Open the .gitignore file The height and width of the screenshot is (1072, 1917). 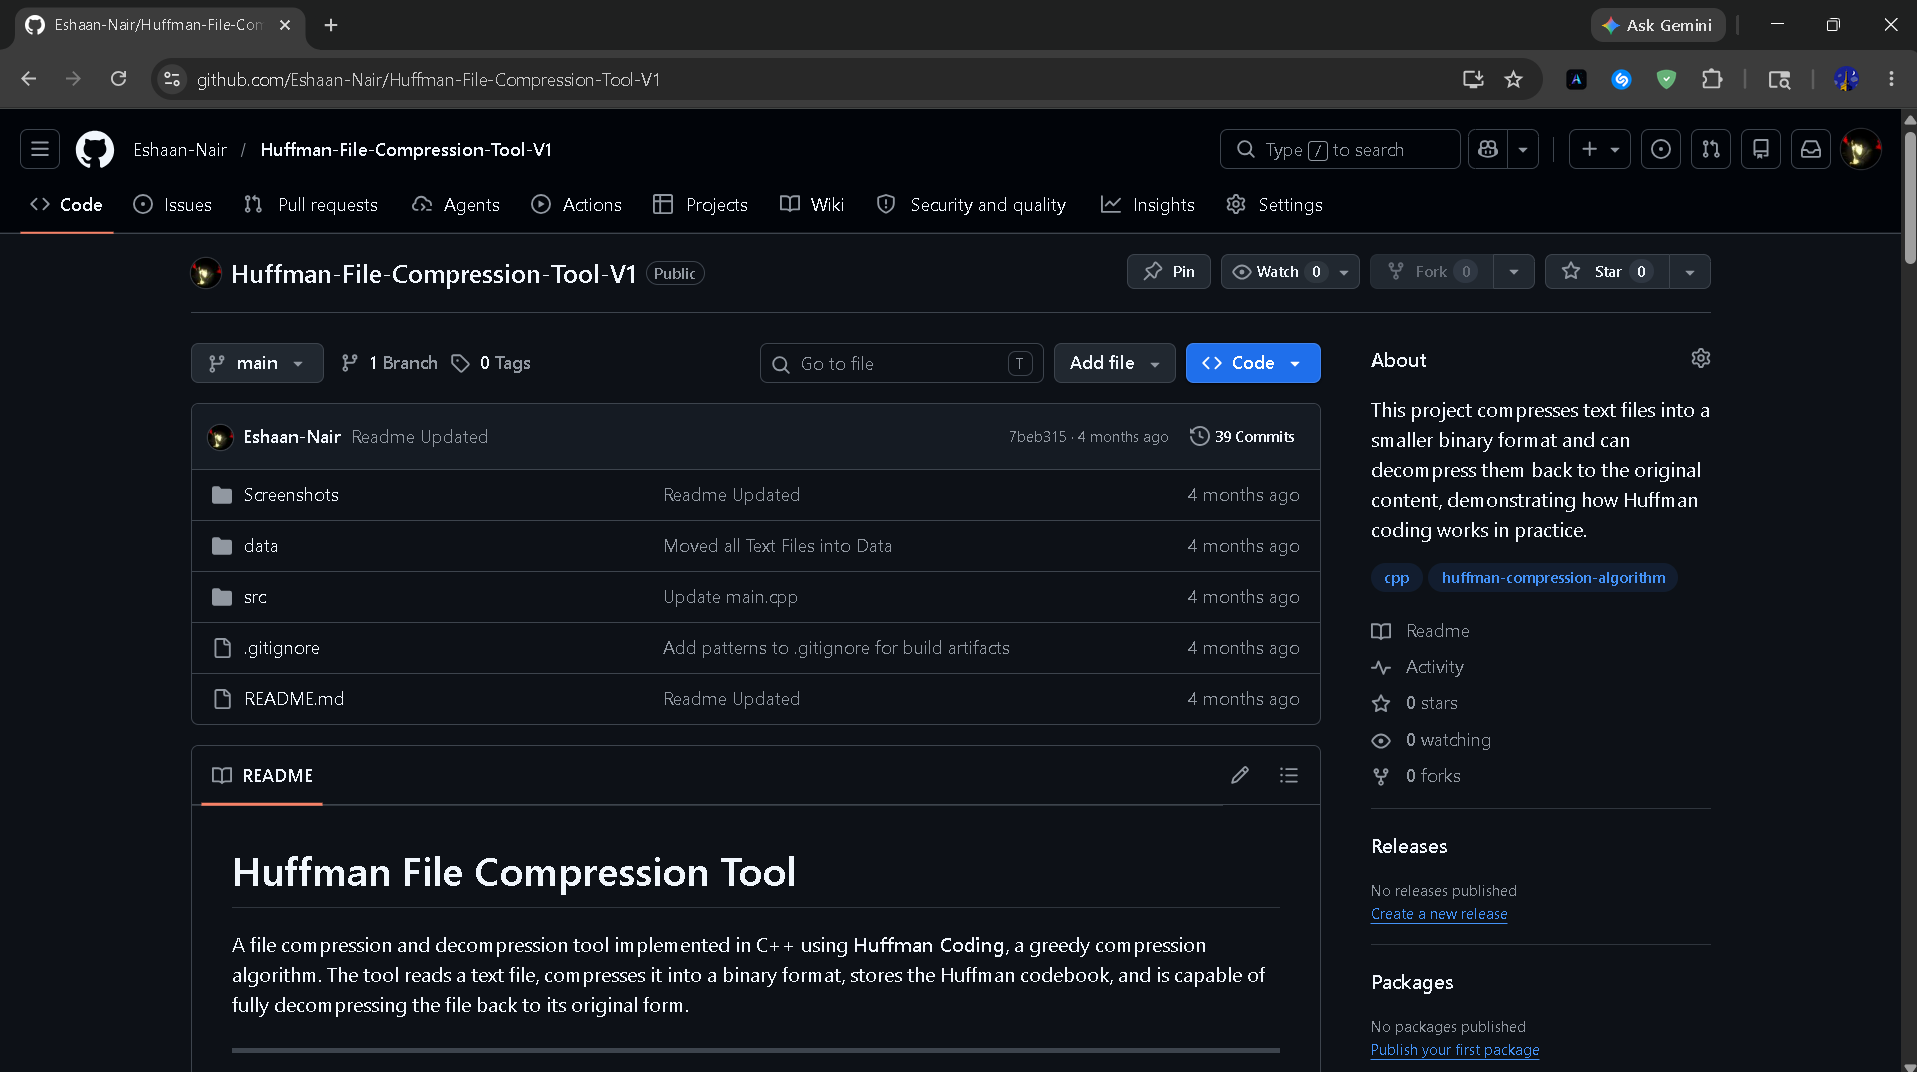tap(282, 648)
